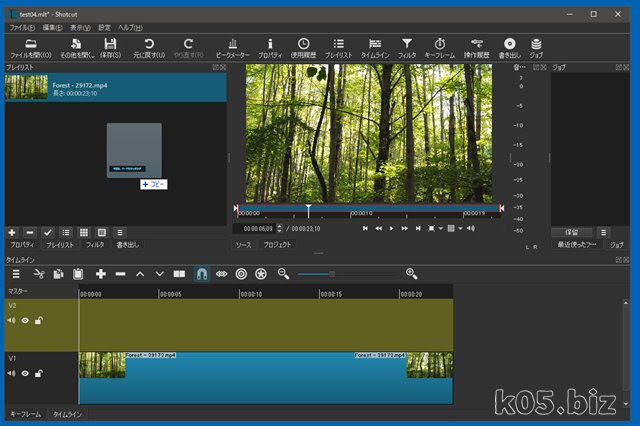
Task: Open the Help menu
Action: tap(130, 28)
